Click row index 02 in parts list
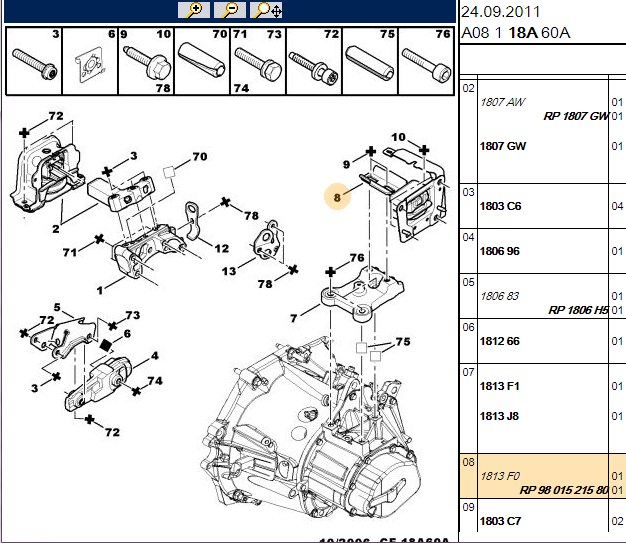 click(468, 88)
